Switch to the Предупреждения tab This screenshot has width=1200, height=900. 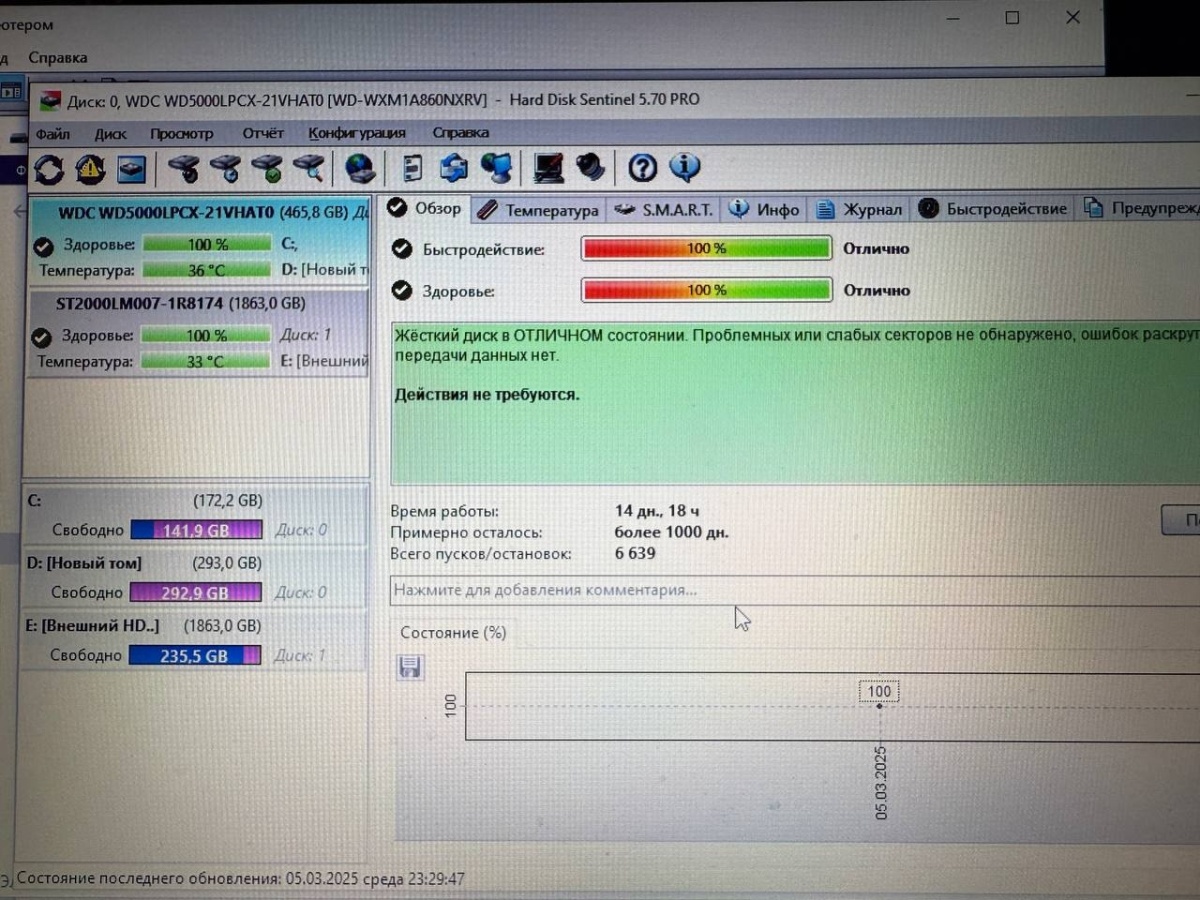(1139, 209)
